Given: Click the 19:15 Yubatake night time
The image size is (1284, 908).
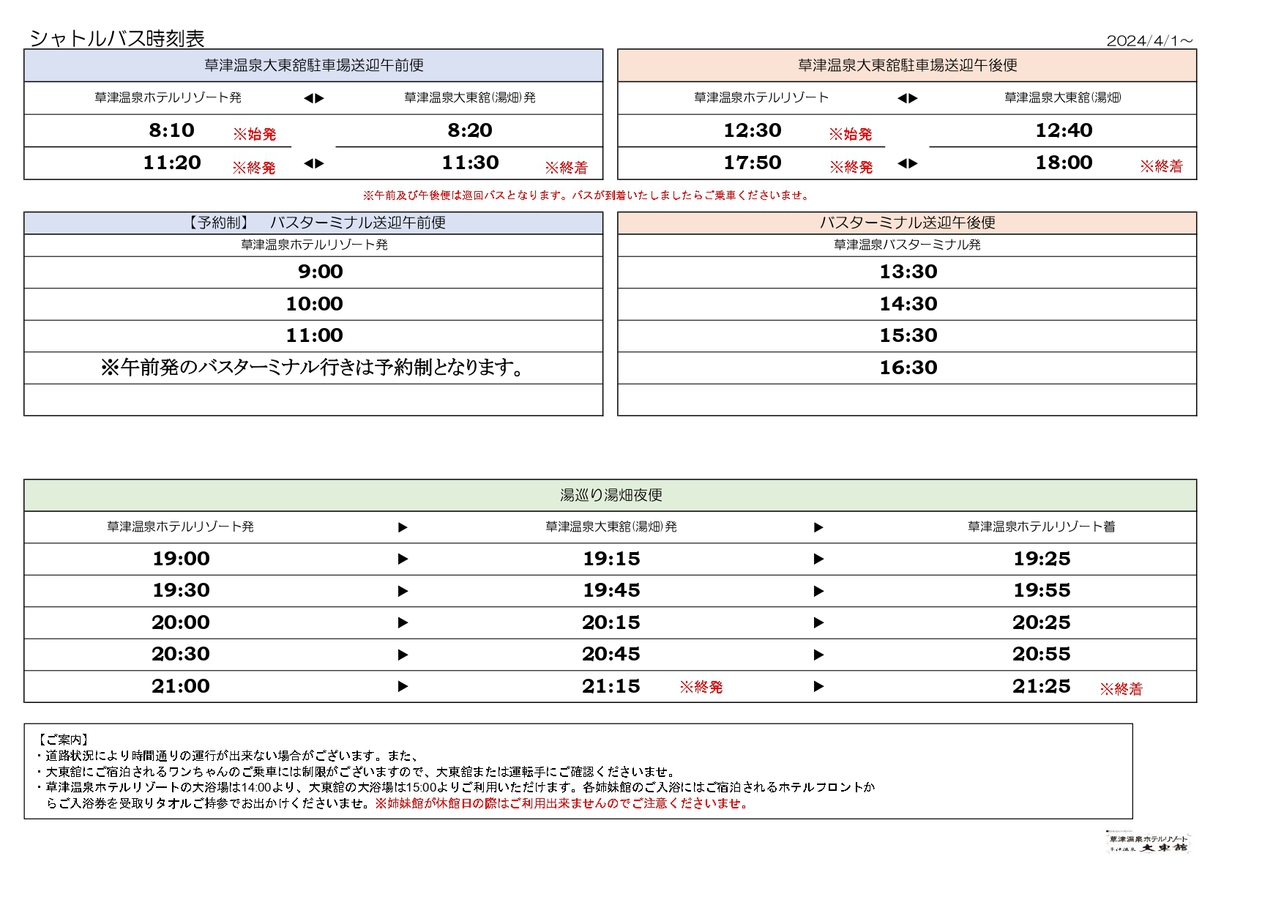Looking at the screenshot, I should coord(611,559).
